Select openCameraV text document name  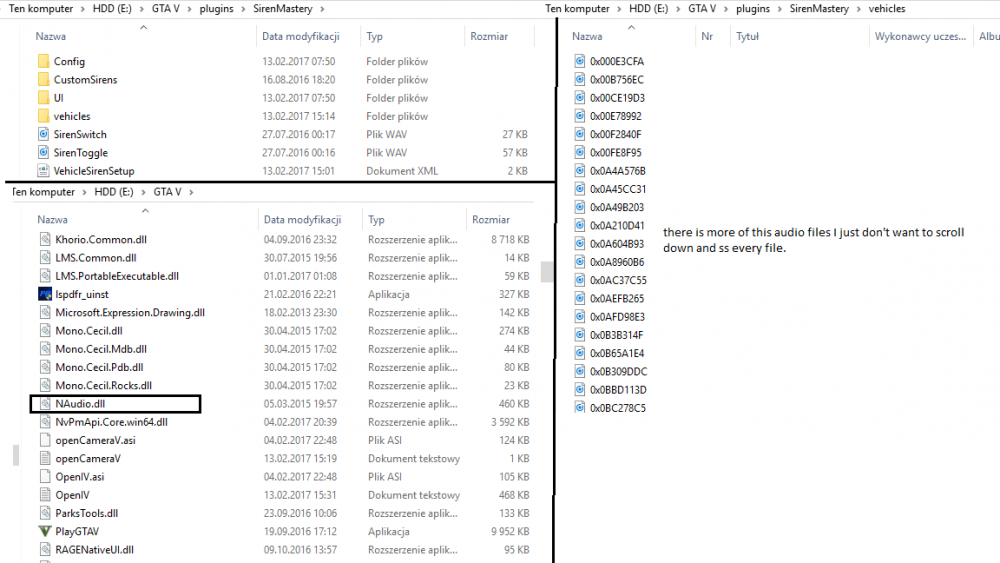[x=88, y=458]
